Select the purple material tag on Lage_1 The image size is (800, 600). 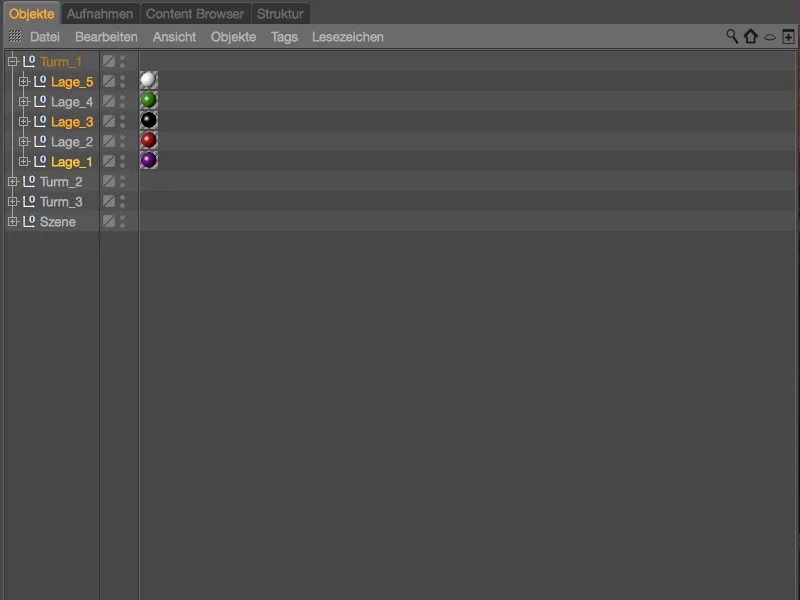point(148,160)
